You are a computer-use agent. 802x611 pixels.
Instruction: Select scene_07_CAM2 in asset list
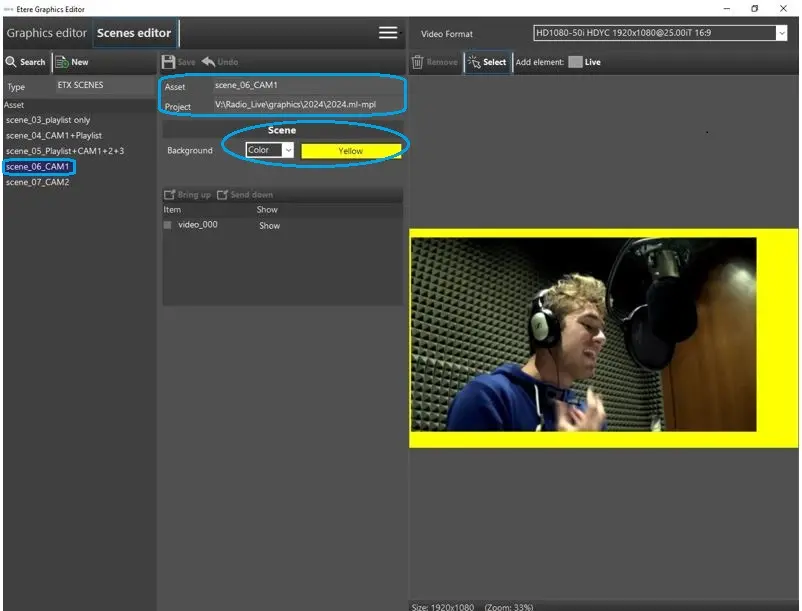tap(37, 182)
